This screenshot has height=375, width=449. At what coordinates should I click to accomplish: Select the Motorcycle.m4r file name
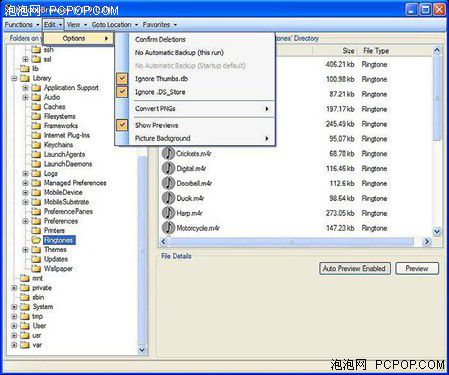click(198, 228)
